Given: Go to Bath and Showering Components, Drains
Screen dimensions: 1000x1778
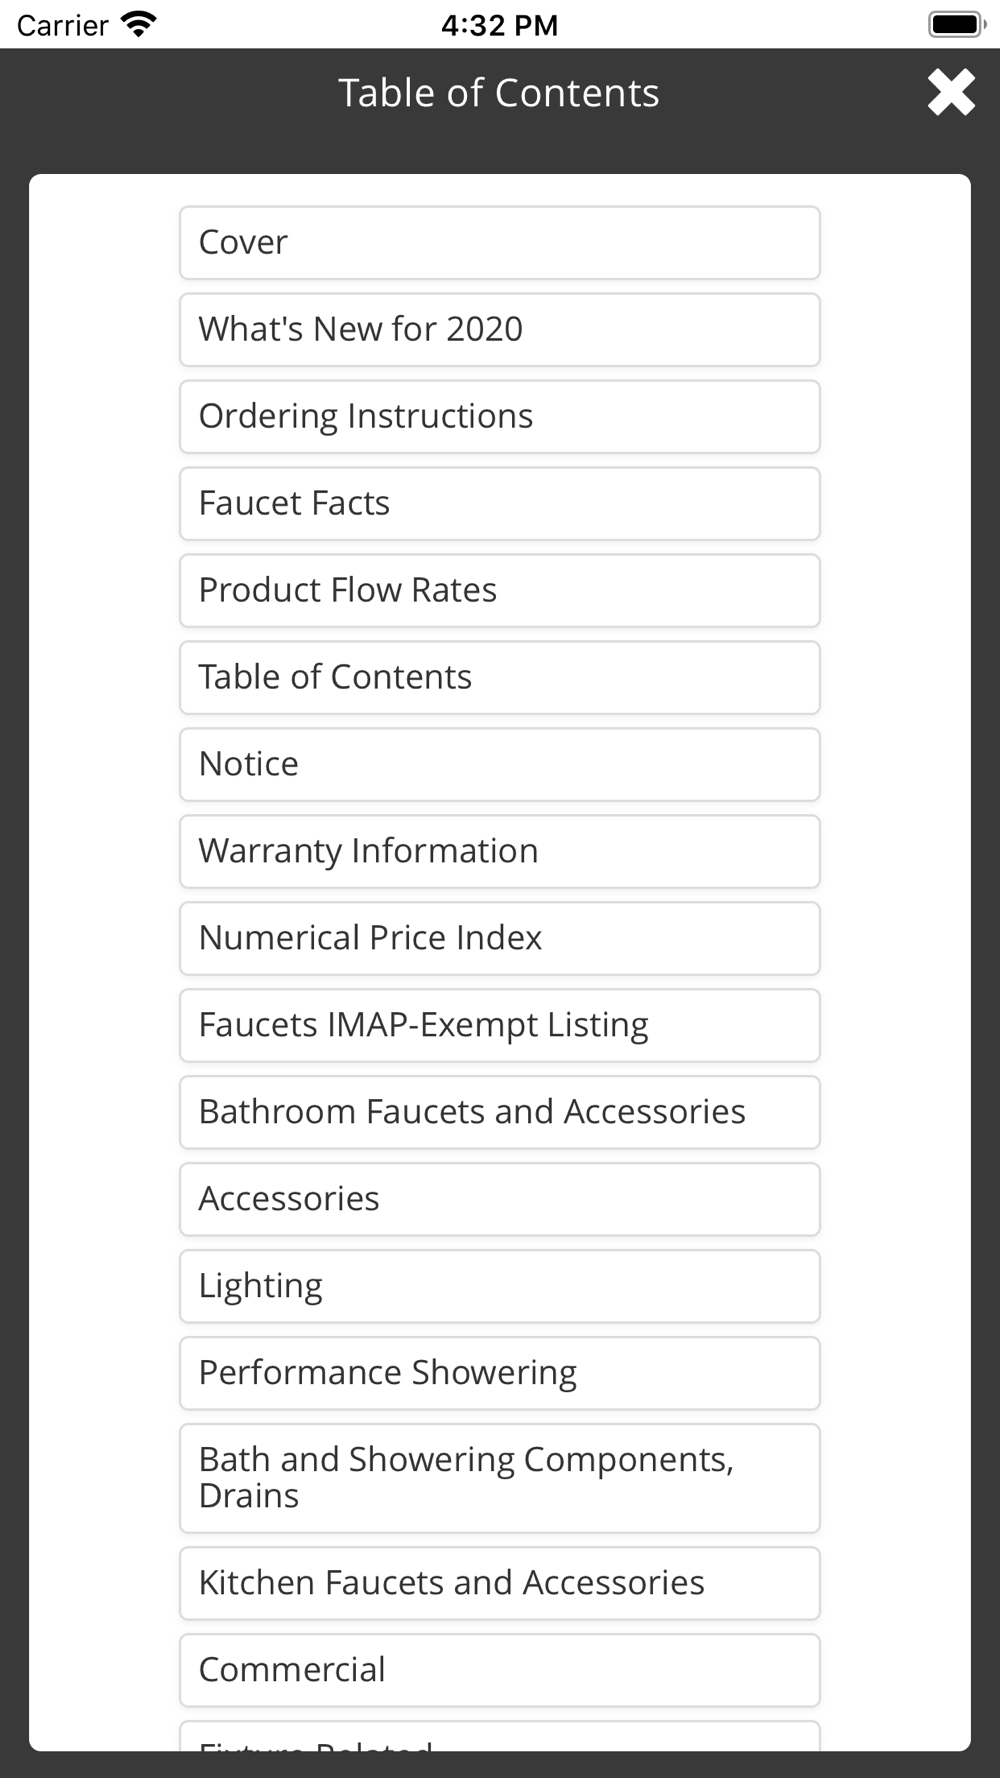Looking at the screenshot, I should coord(500,1479).
